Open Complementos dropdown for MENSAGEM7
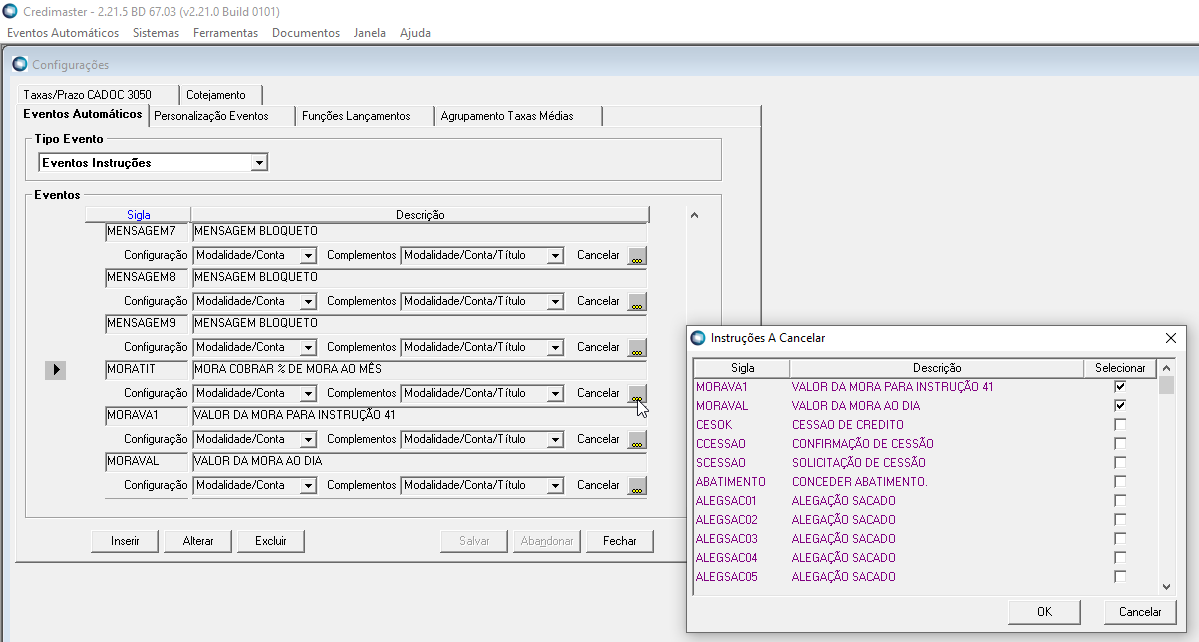Image resolution: width=1199 pixels, height=642 pixels. pyautogui.click(x=555, y=255)
